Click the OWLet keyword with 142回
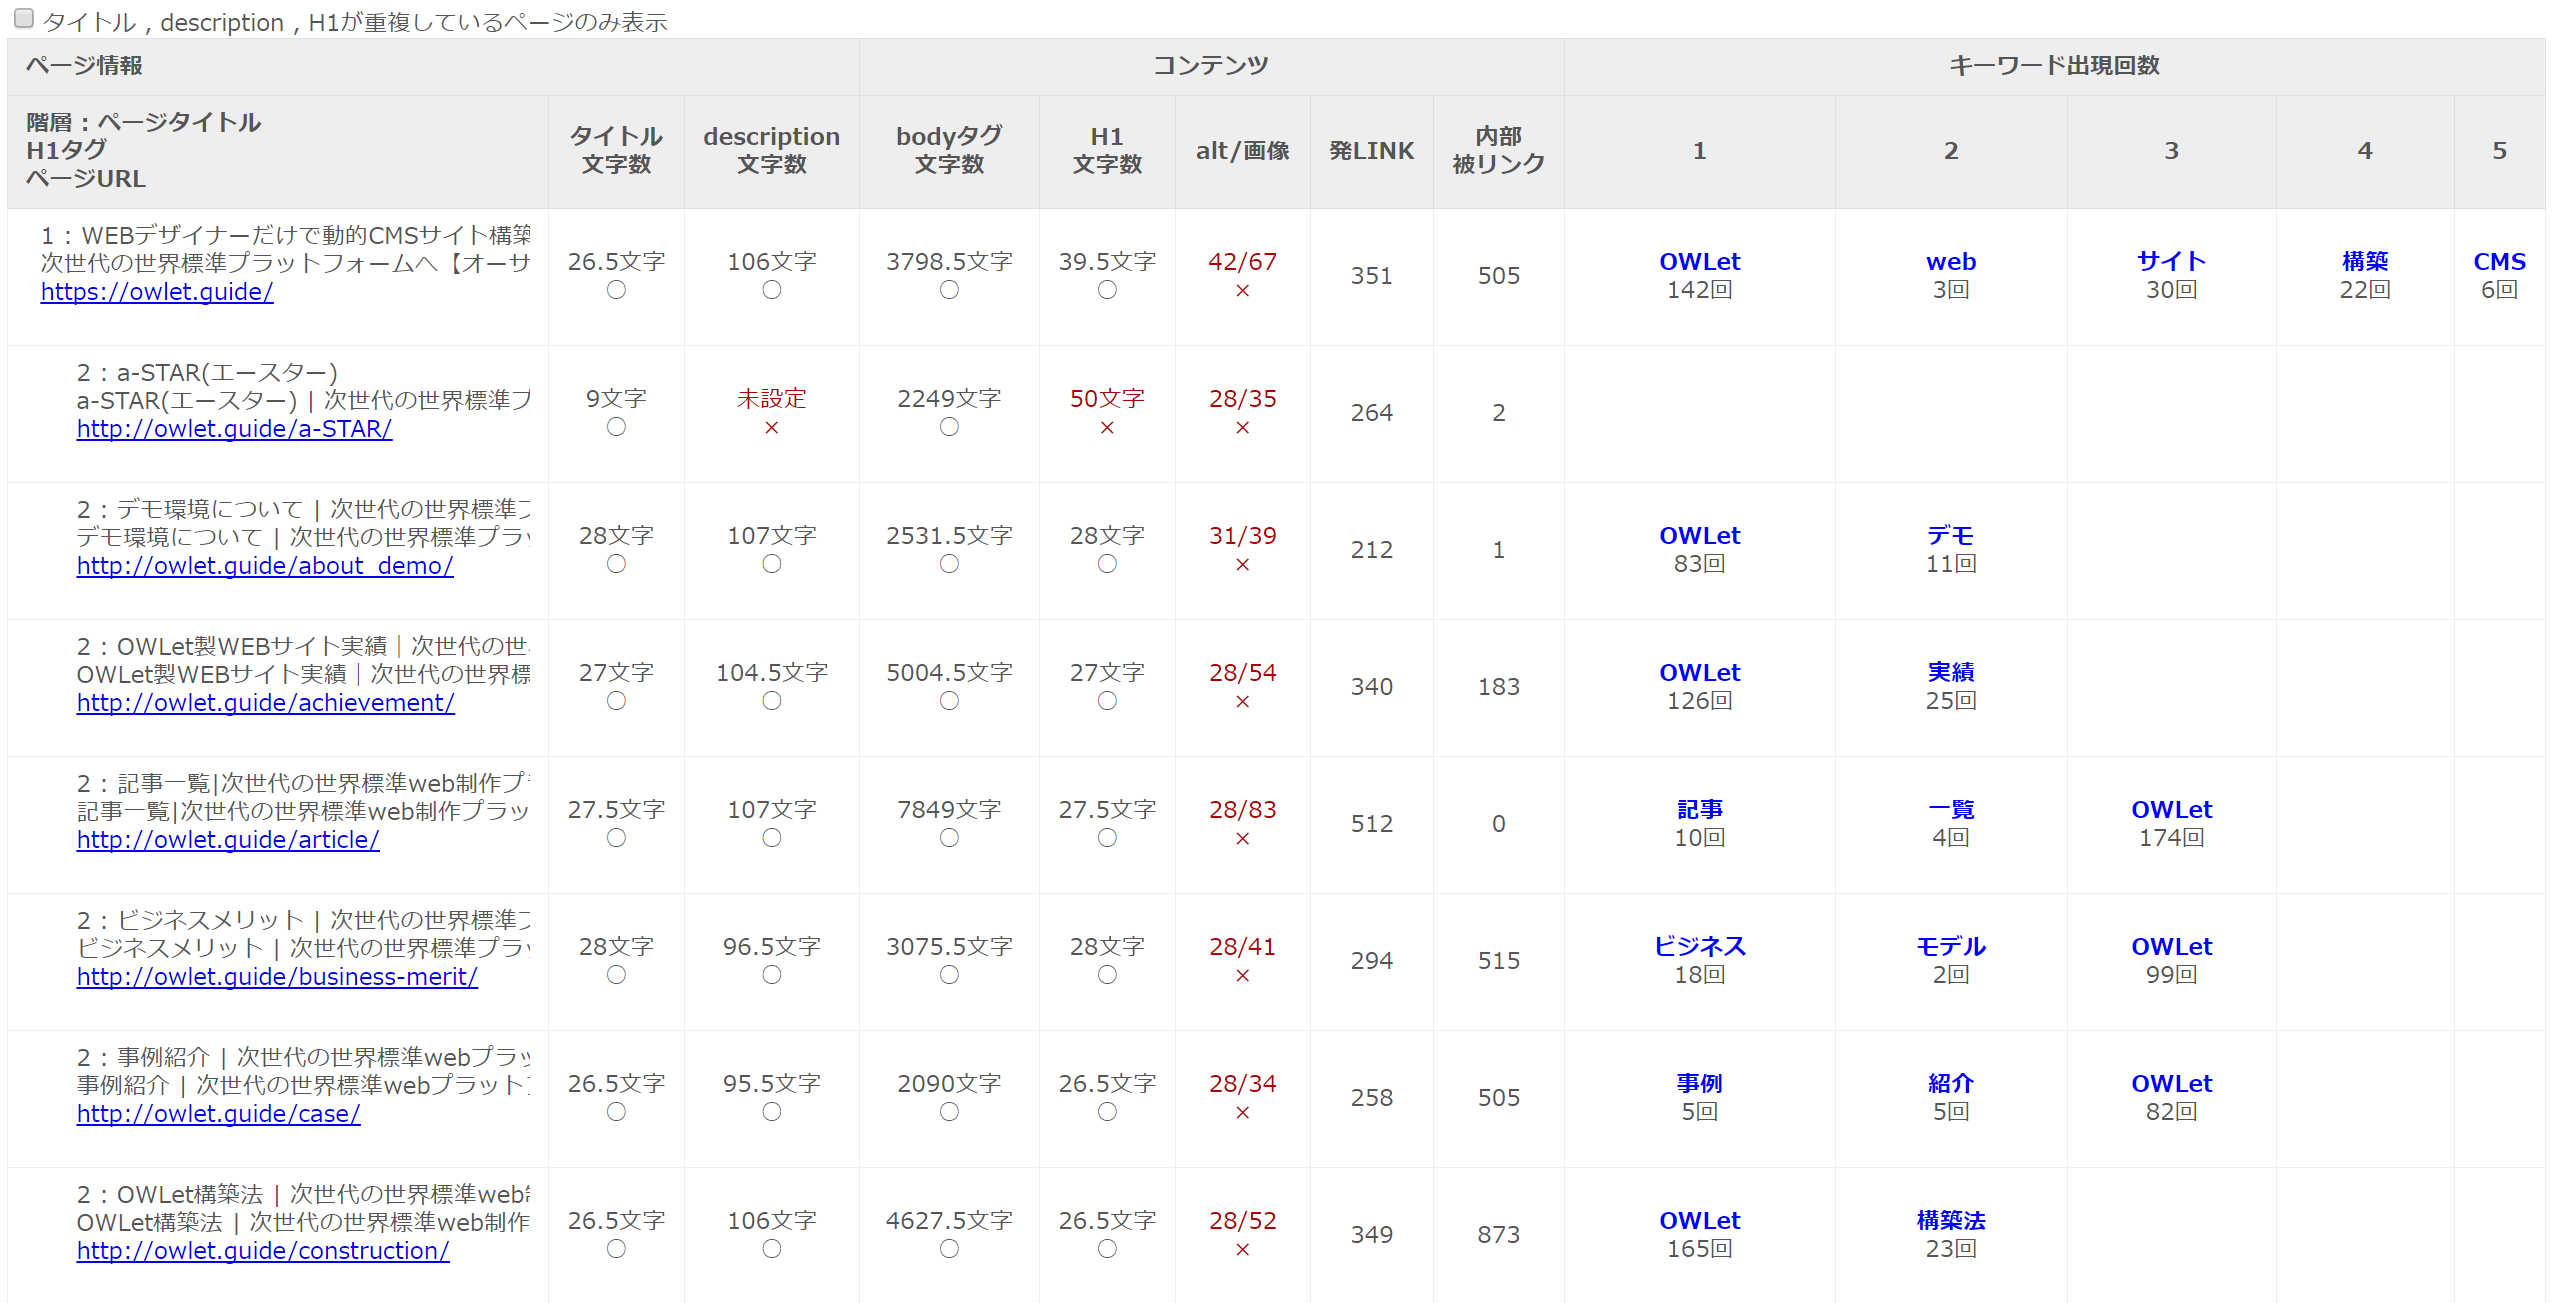 (x=1699, y=262)
